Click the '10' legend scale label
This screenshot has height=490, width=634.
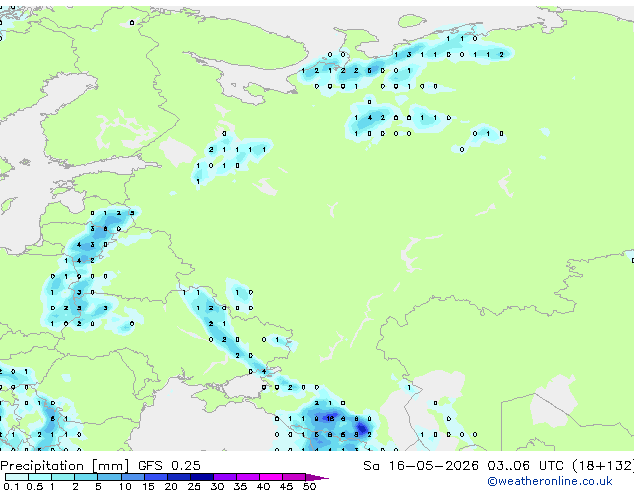click(x=125, y=486)
